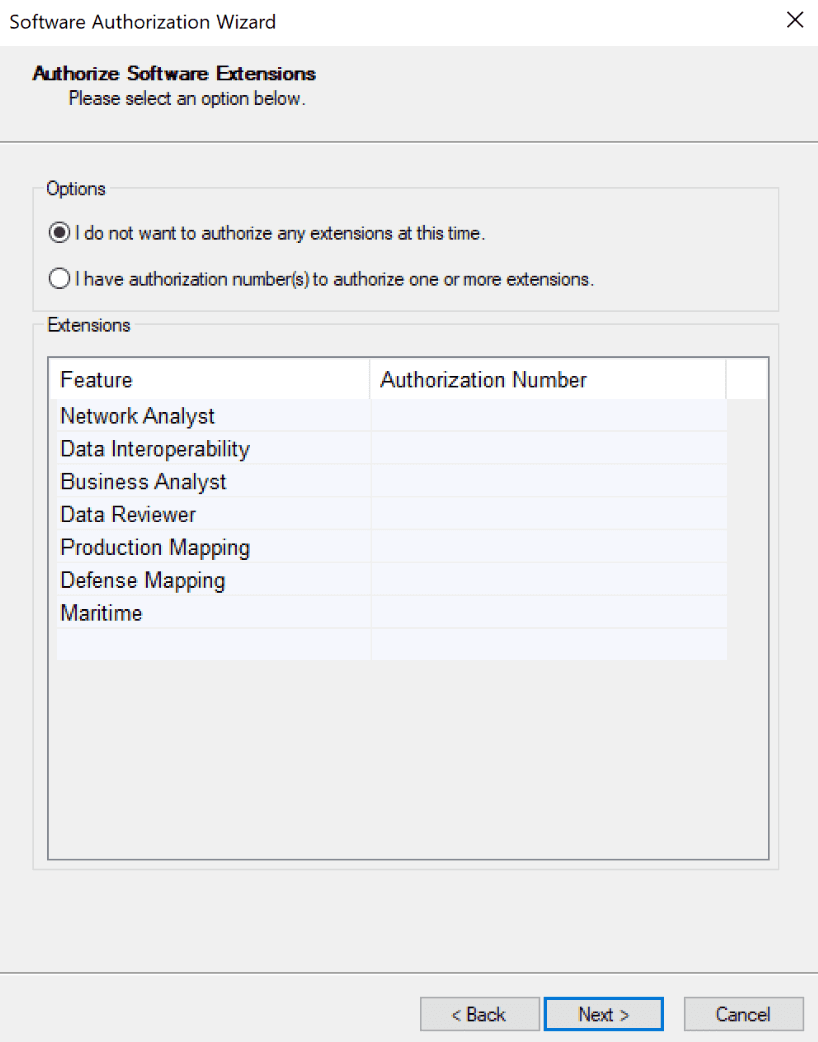Enable authorizing extensions with authorization numbers

59,278
